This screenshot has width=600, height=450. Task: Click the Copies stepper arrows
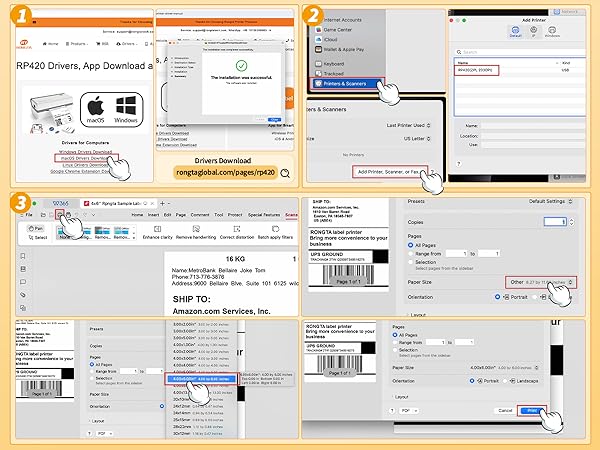click(571, 222)
